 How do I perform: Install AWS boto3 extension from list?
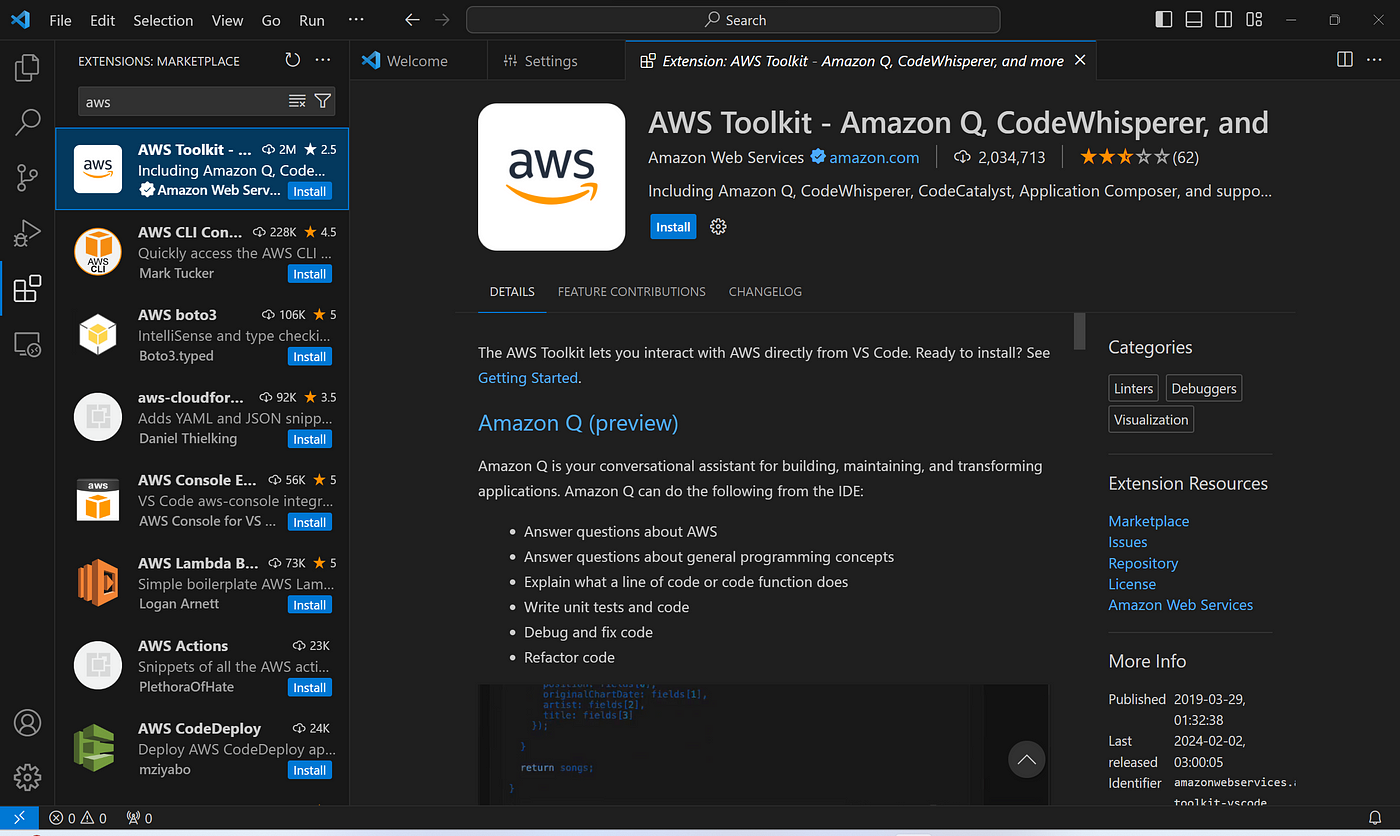click(309, 357)
